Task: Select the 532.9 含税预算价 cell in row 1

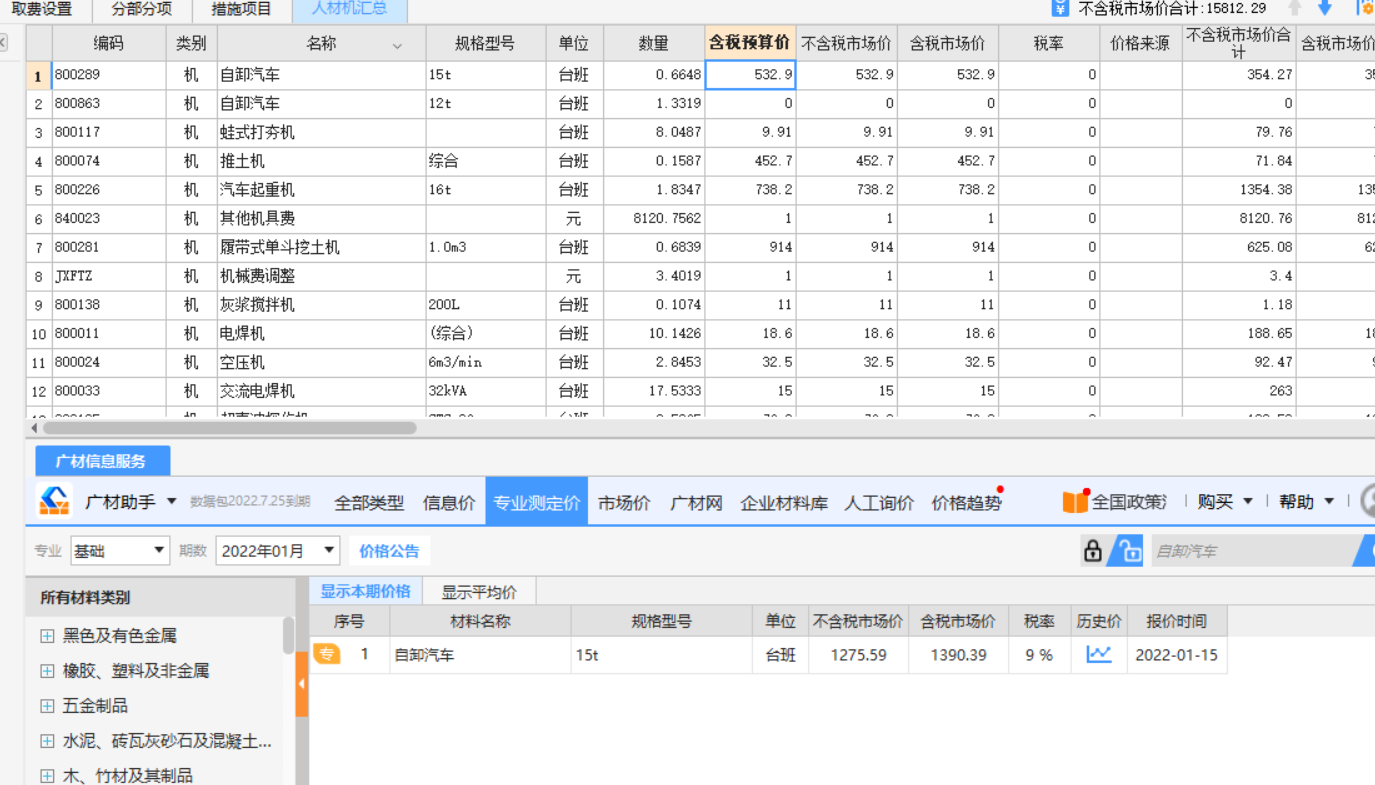Action: (750, 75)
